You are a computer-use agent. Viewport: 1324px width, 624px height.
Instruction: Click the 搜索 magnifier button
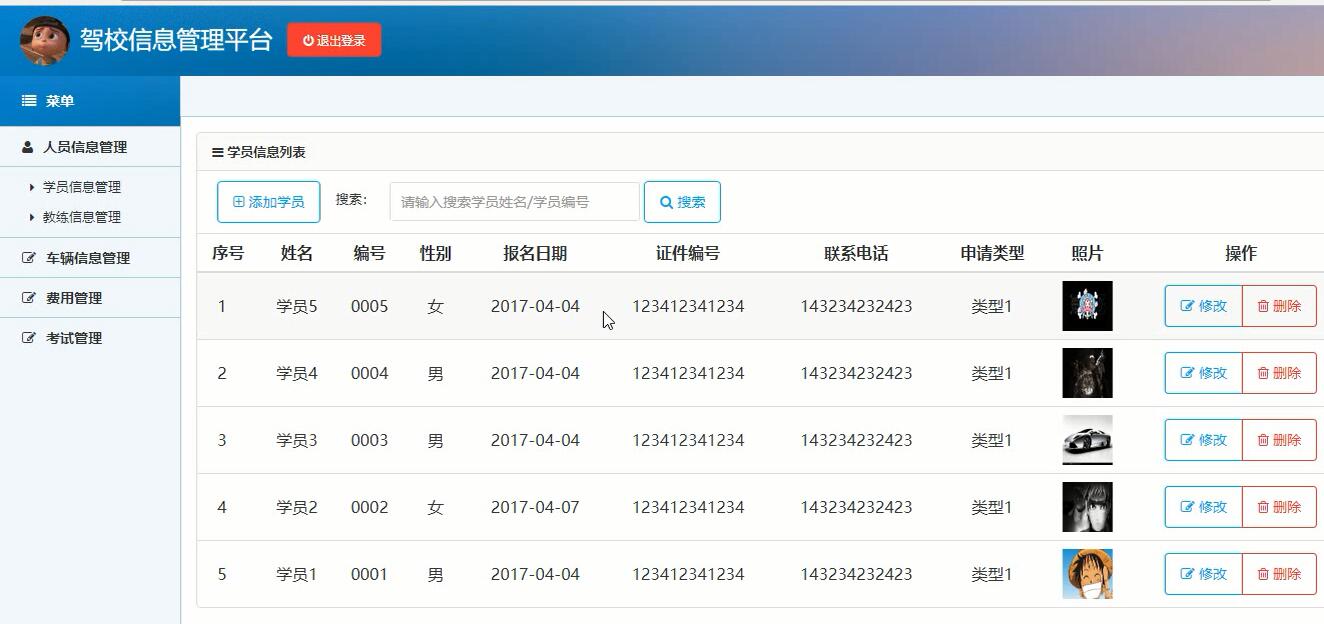point(682,202)
